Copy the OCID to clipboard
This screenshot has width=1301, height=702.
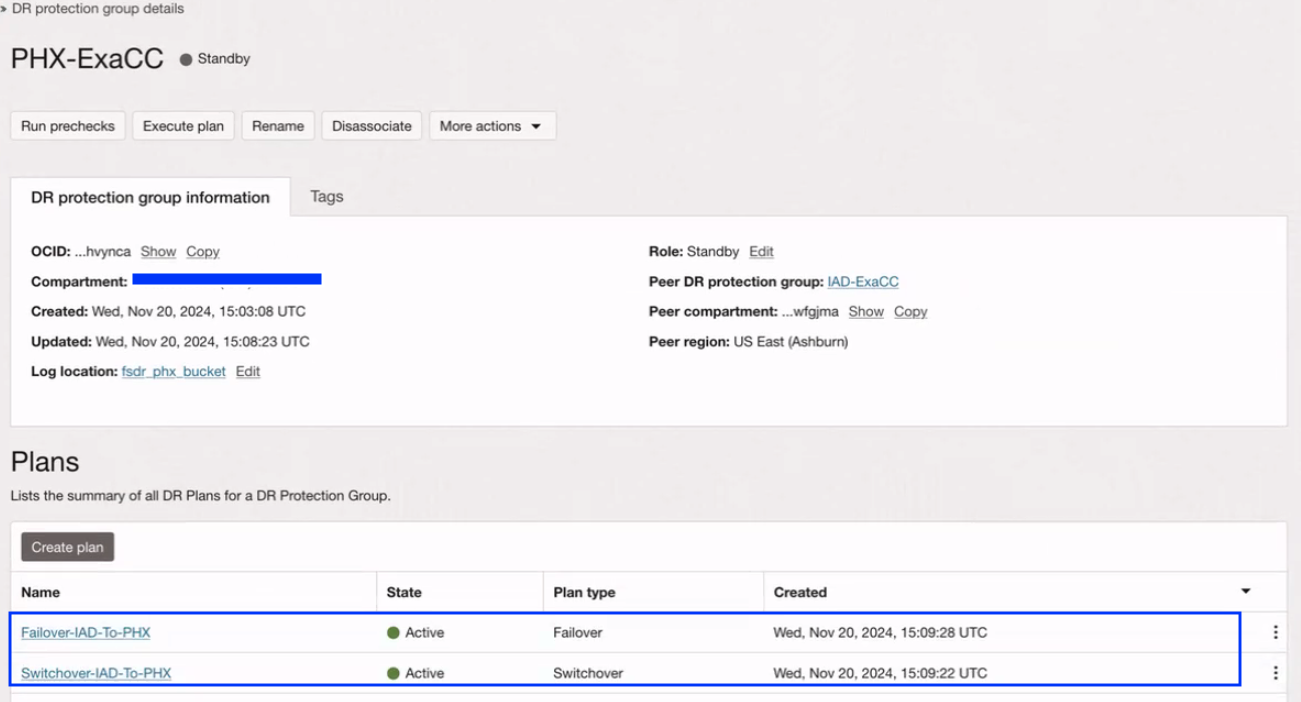[x=203, y=252]
